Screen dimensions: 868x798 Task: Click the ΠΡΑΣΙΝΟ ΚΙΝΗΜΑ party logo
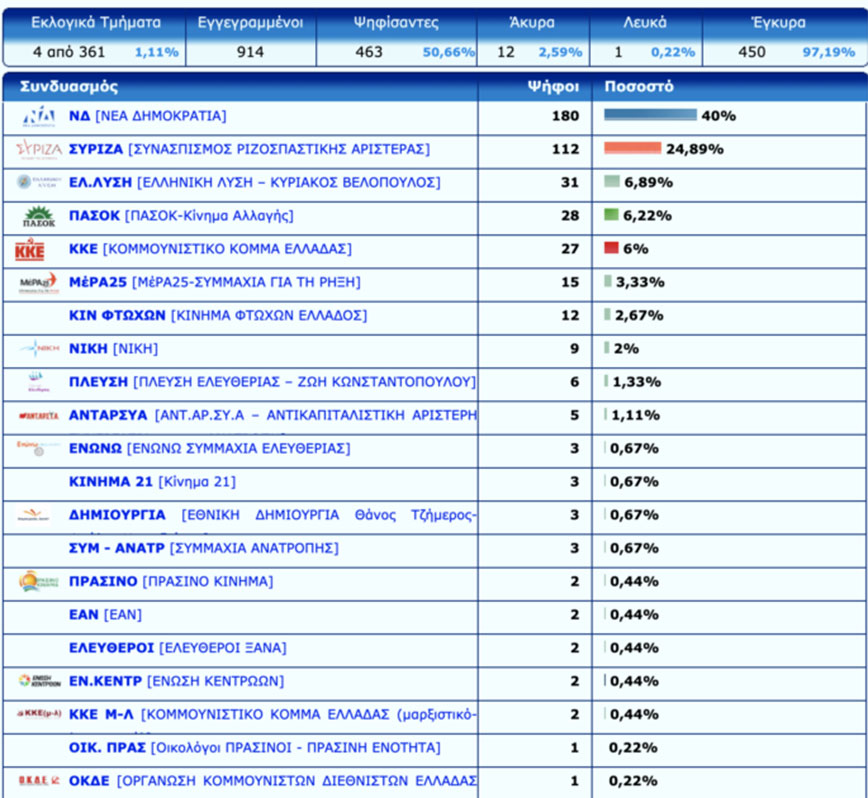click(39, 581)
